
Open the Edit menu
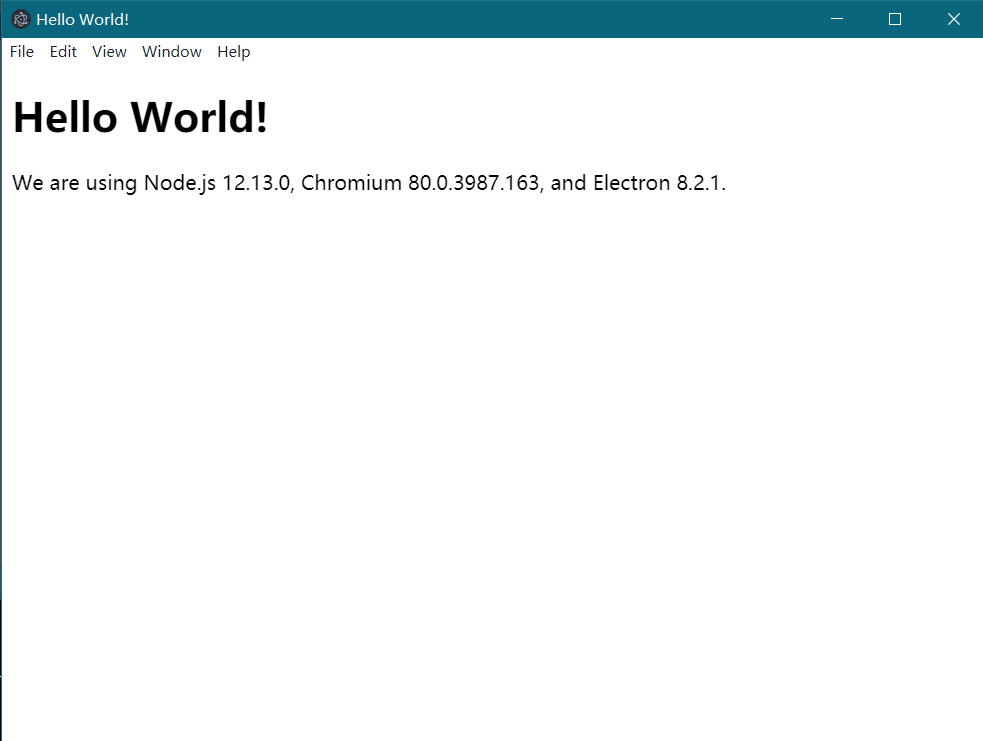click(x=63, y=52)
